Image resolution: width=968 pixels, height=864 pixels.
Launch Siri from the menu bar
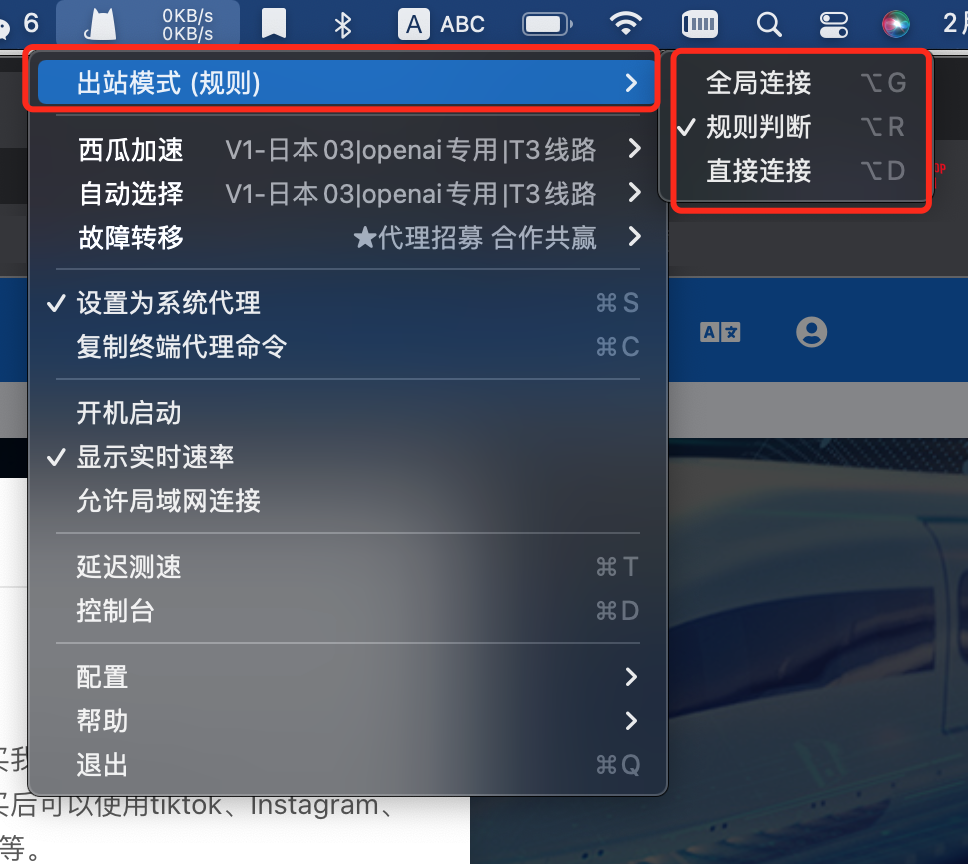click(x=895, y=25)
